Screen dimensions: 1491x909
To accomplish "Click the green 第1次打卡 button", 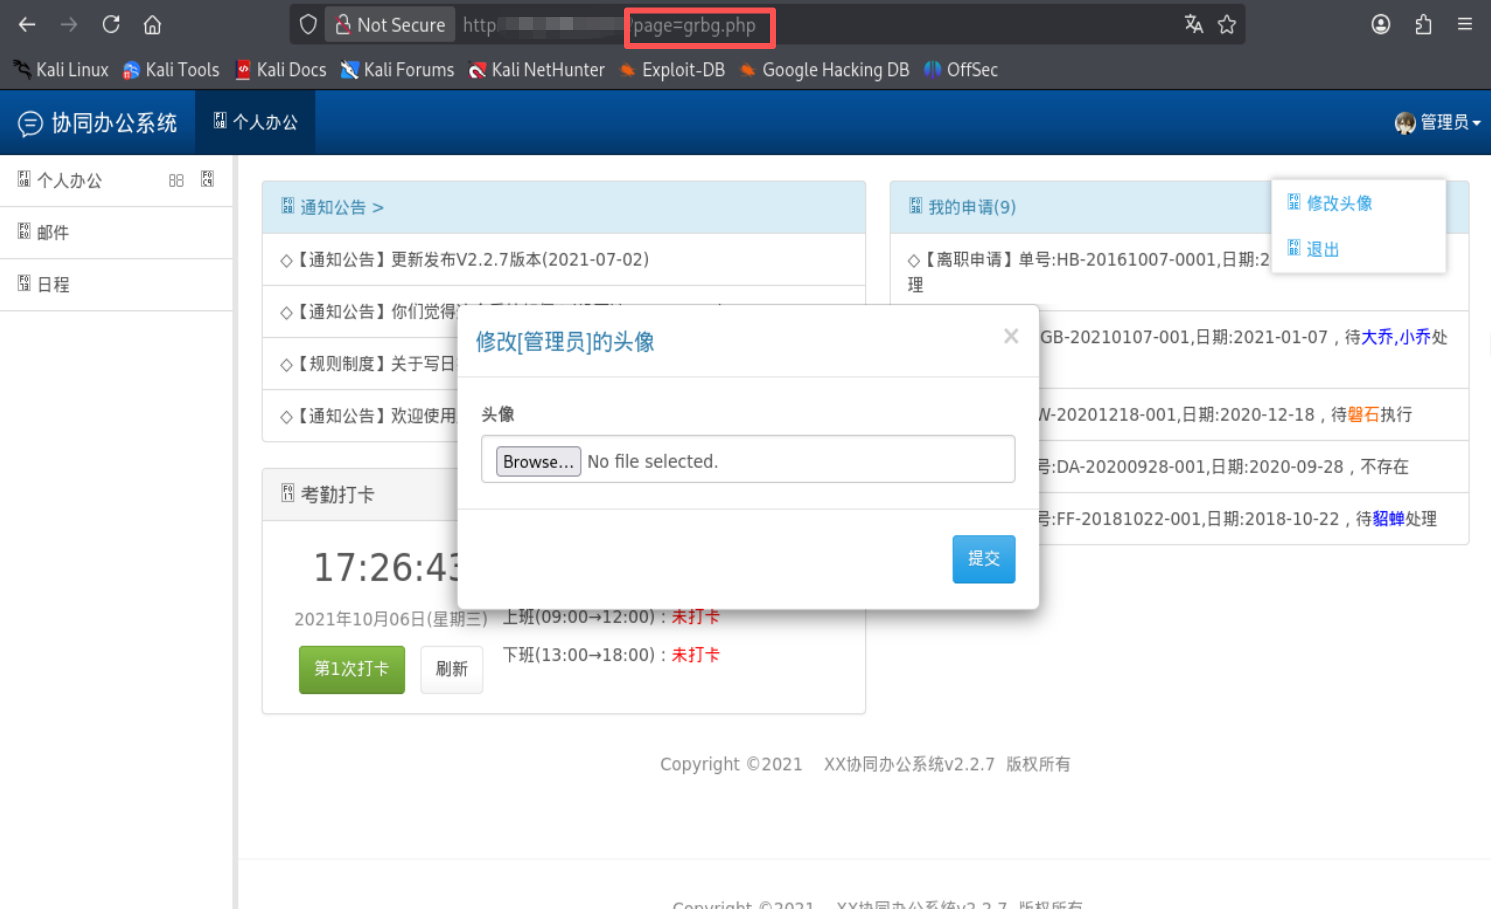I will pos(351,669).
